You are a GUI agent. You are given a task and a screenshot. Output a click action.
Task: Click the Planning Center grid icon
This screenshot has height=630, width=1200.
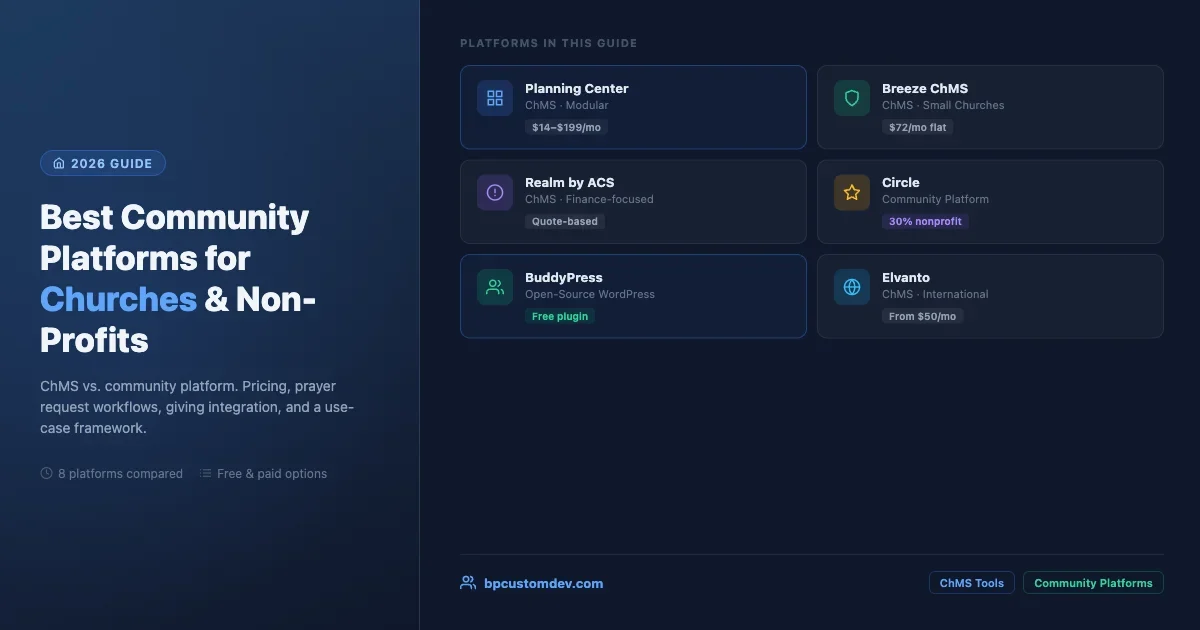(x=495, y=98)
